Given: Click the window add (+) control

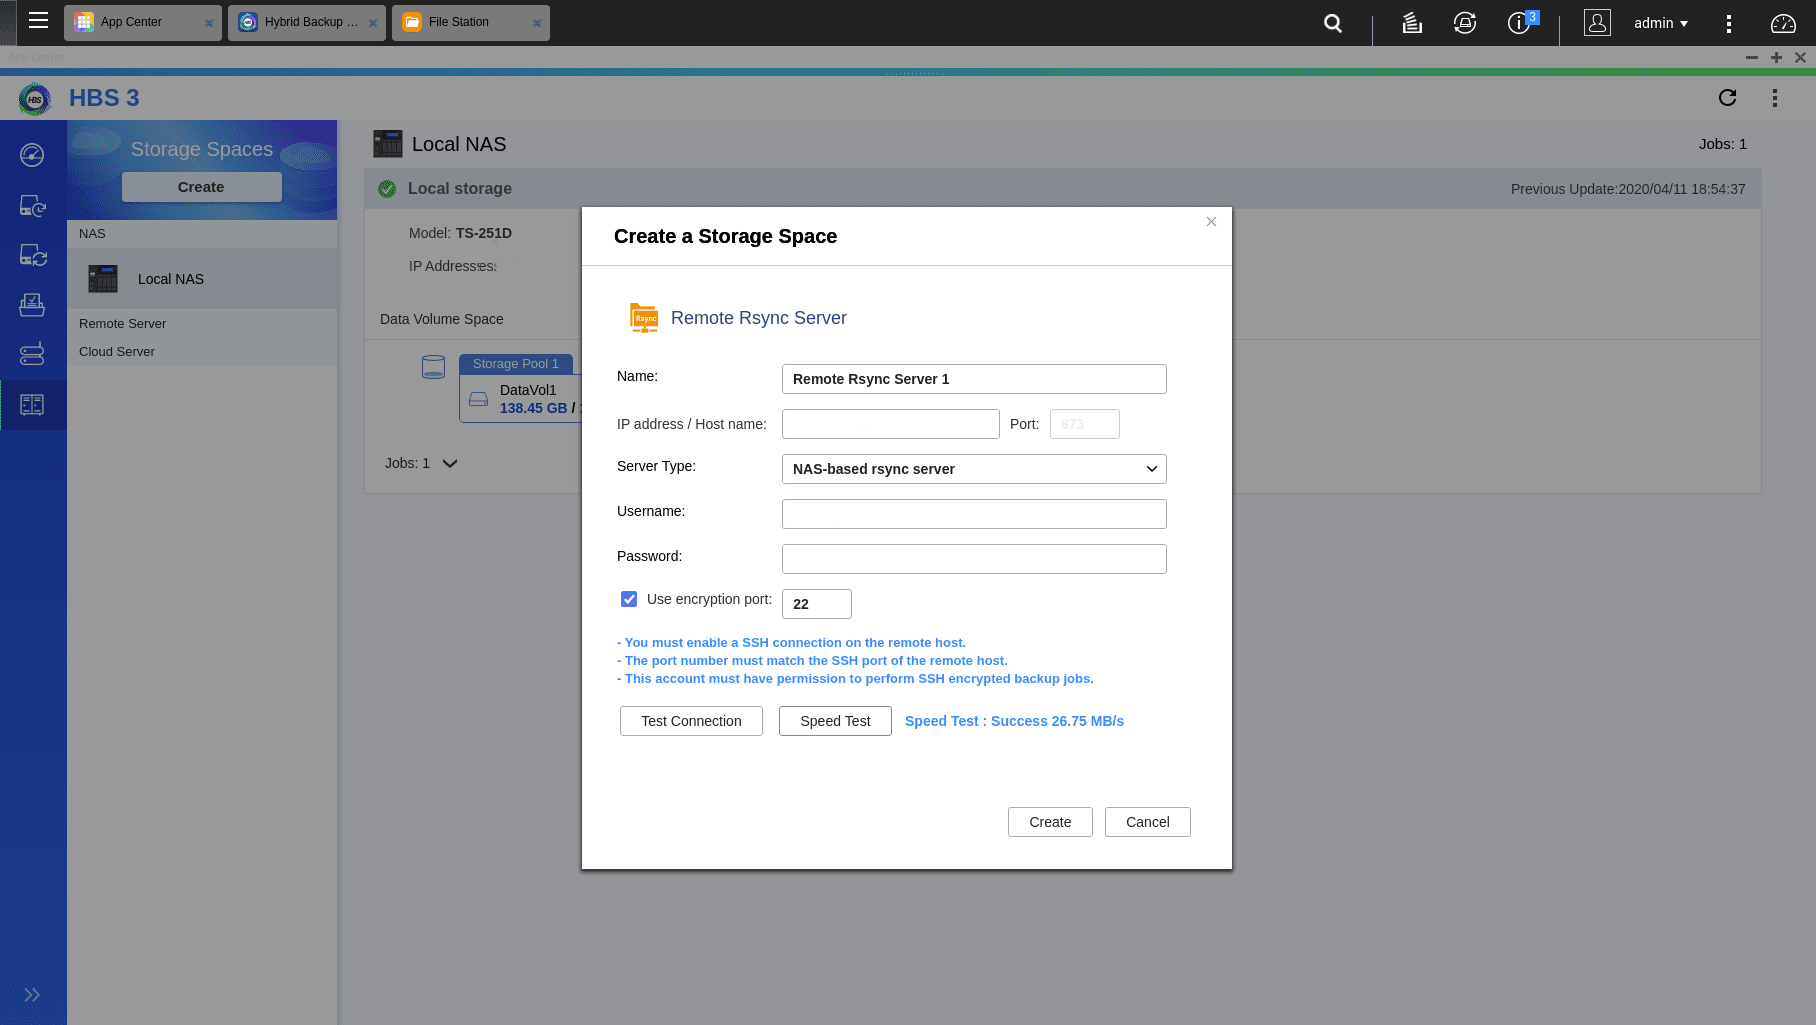Looking at the screenshot, I should (1776, 58).
